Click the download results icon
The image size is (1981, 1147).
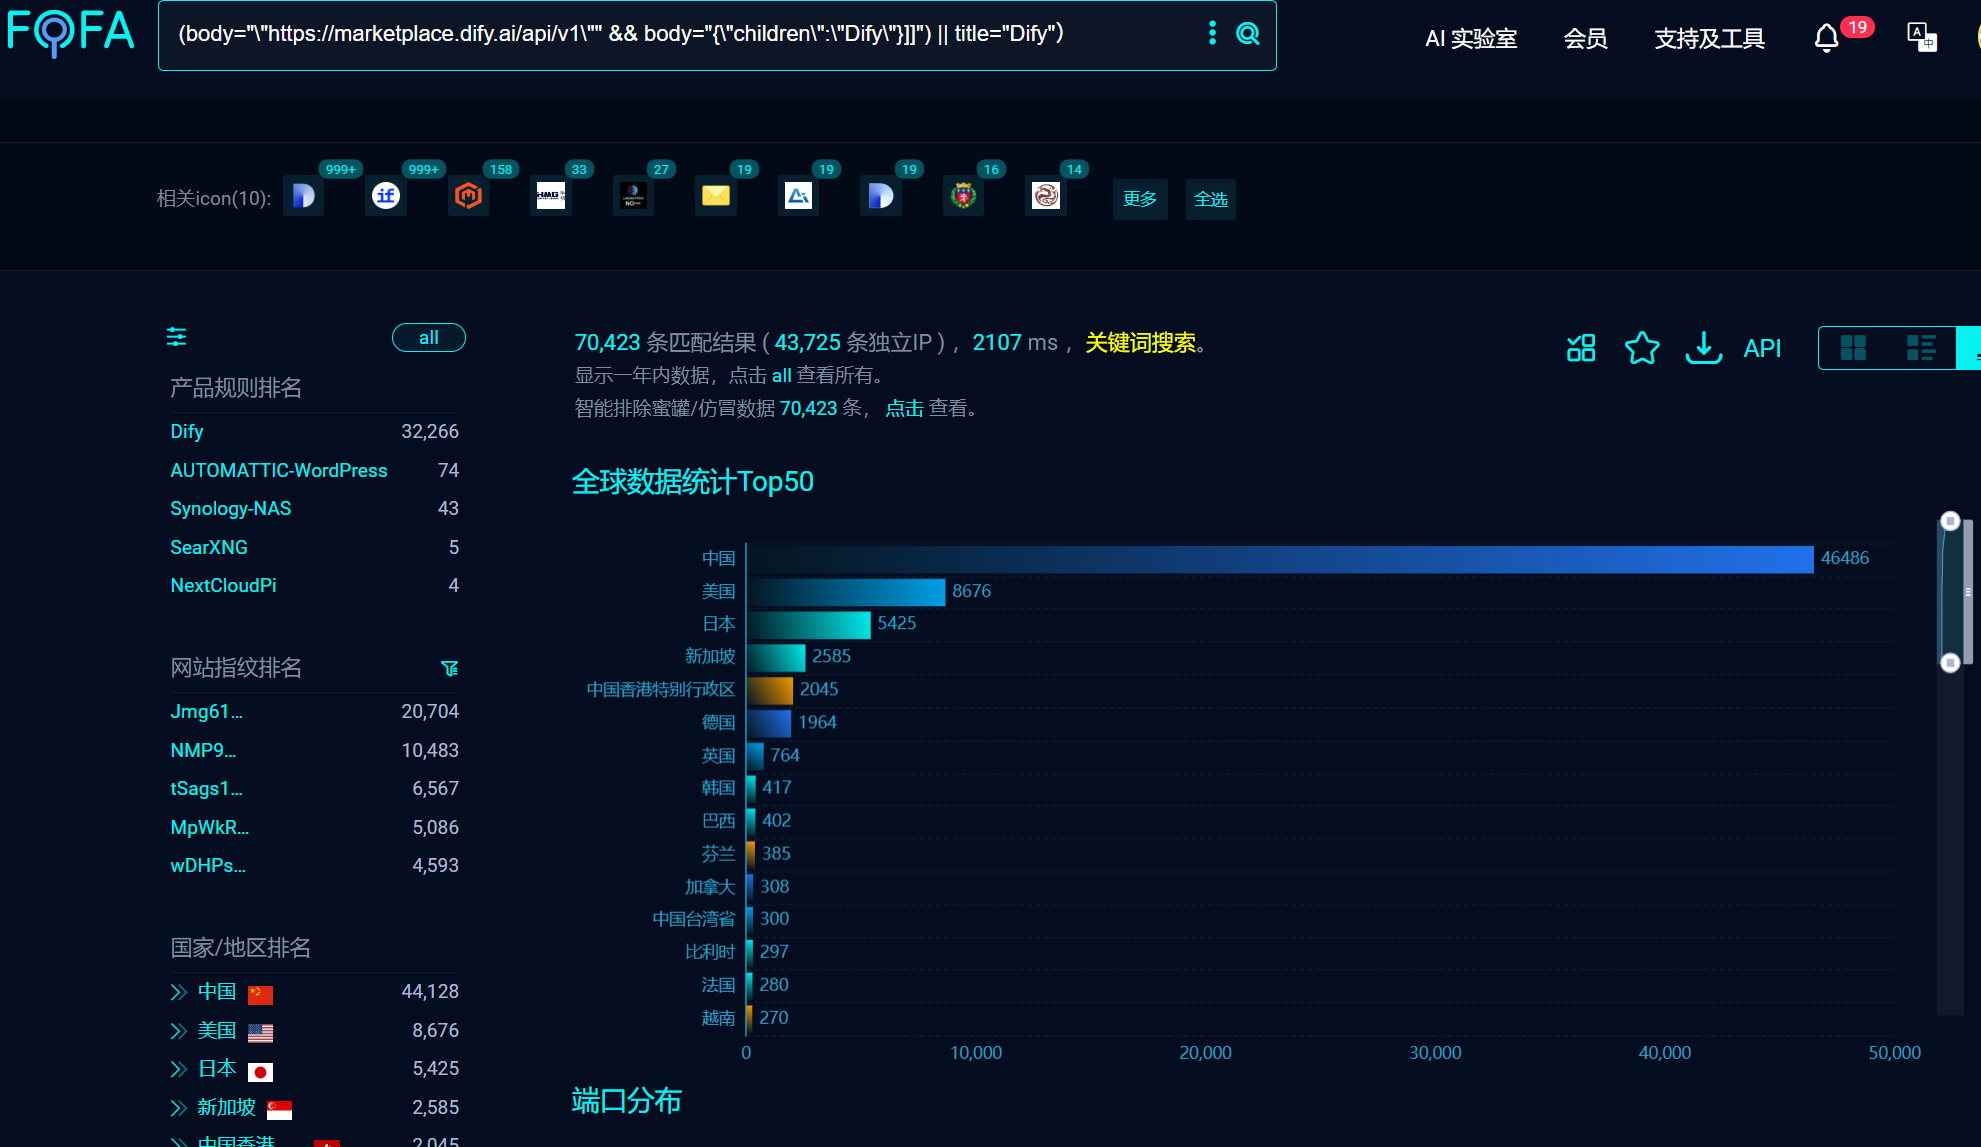tap(1703, 348)
